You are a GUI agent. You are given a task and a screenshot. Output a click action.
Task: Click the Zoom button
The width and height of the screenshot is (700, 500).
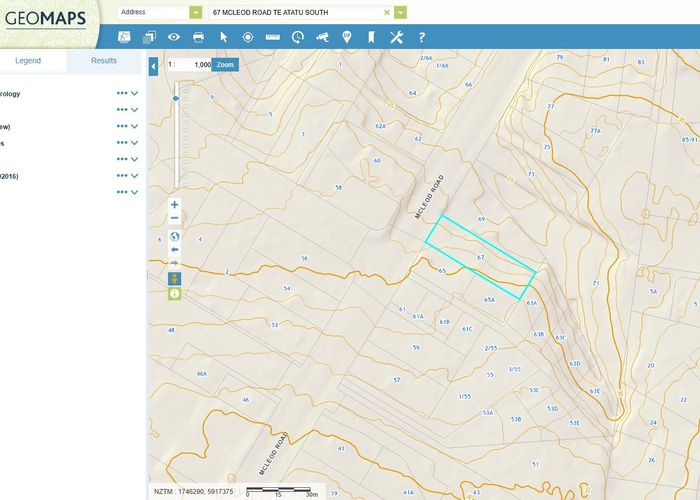226,64
